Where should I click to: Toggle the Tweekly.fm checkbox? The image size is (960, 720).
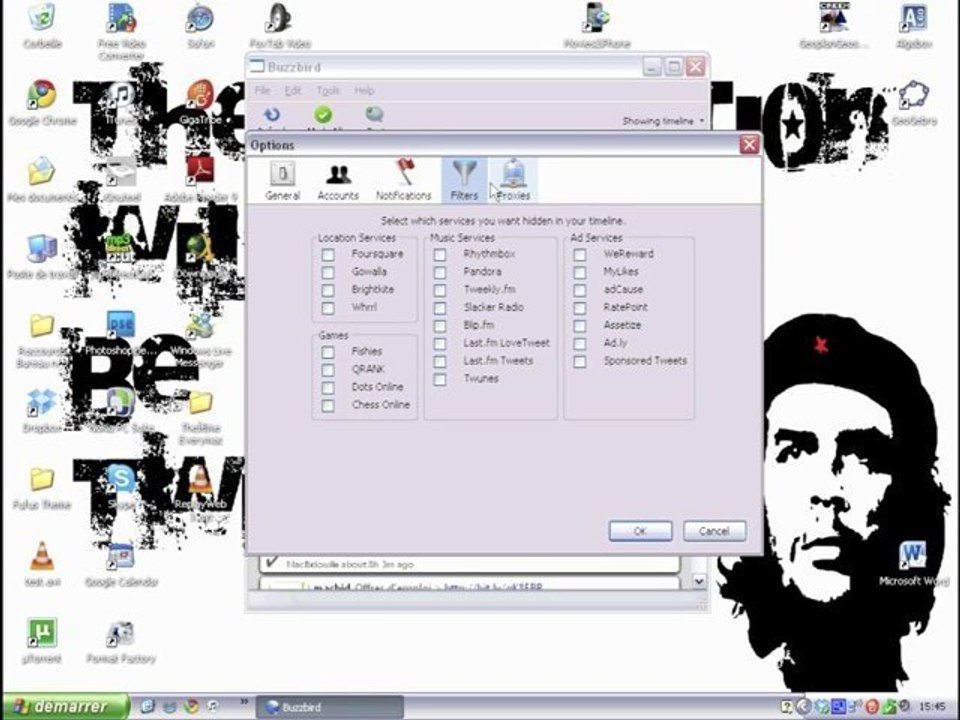coord(440,290)
